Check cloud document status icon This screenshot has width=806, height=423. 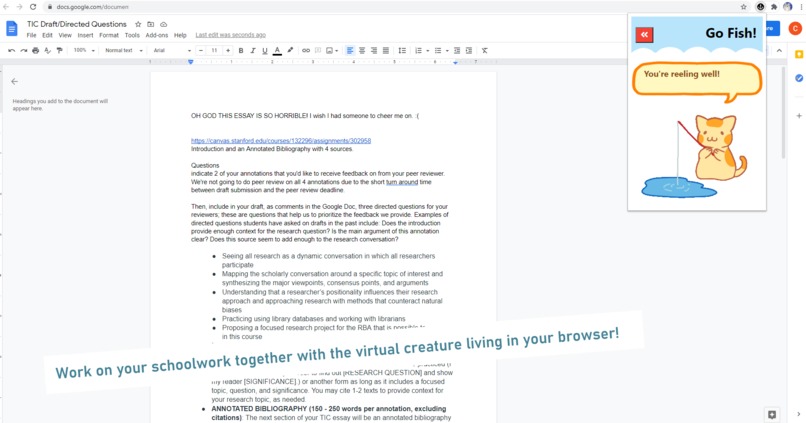[x=163, y=24]
